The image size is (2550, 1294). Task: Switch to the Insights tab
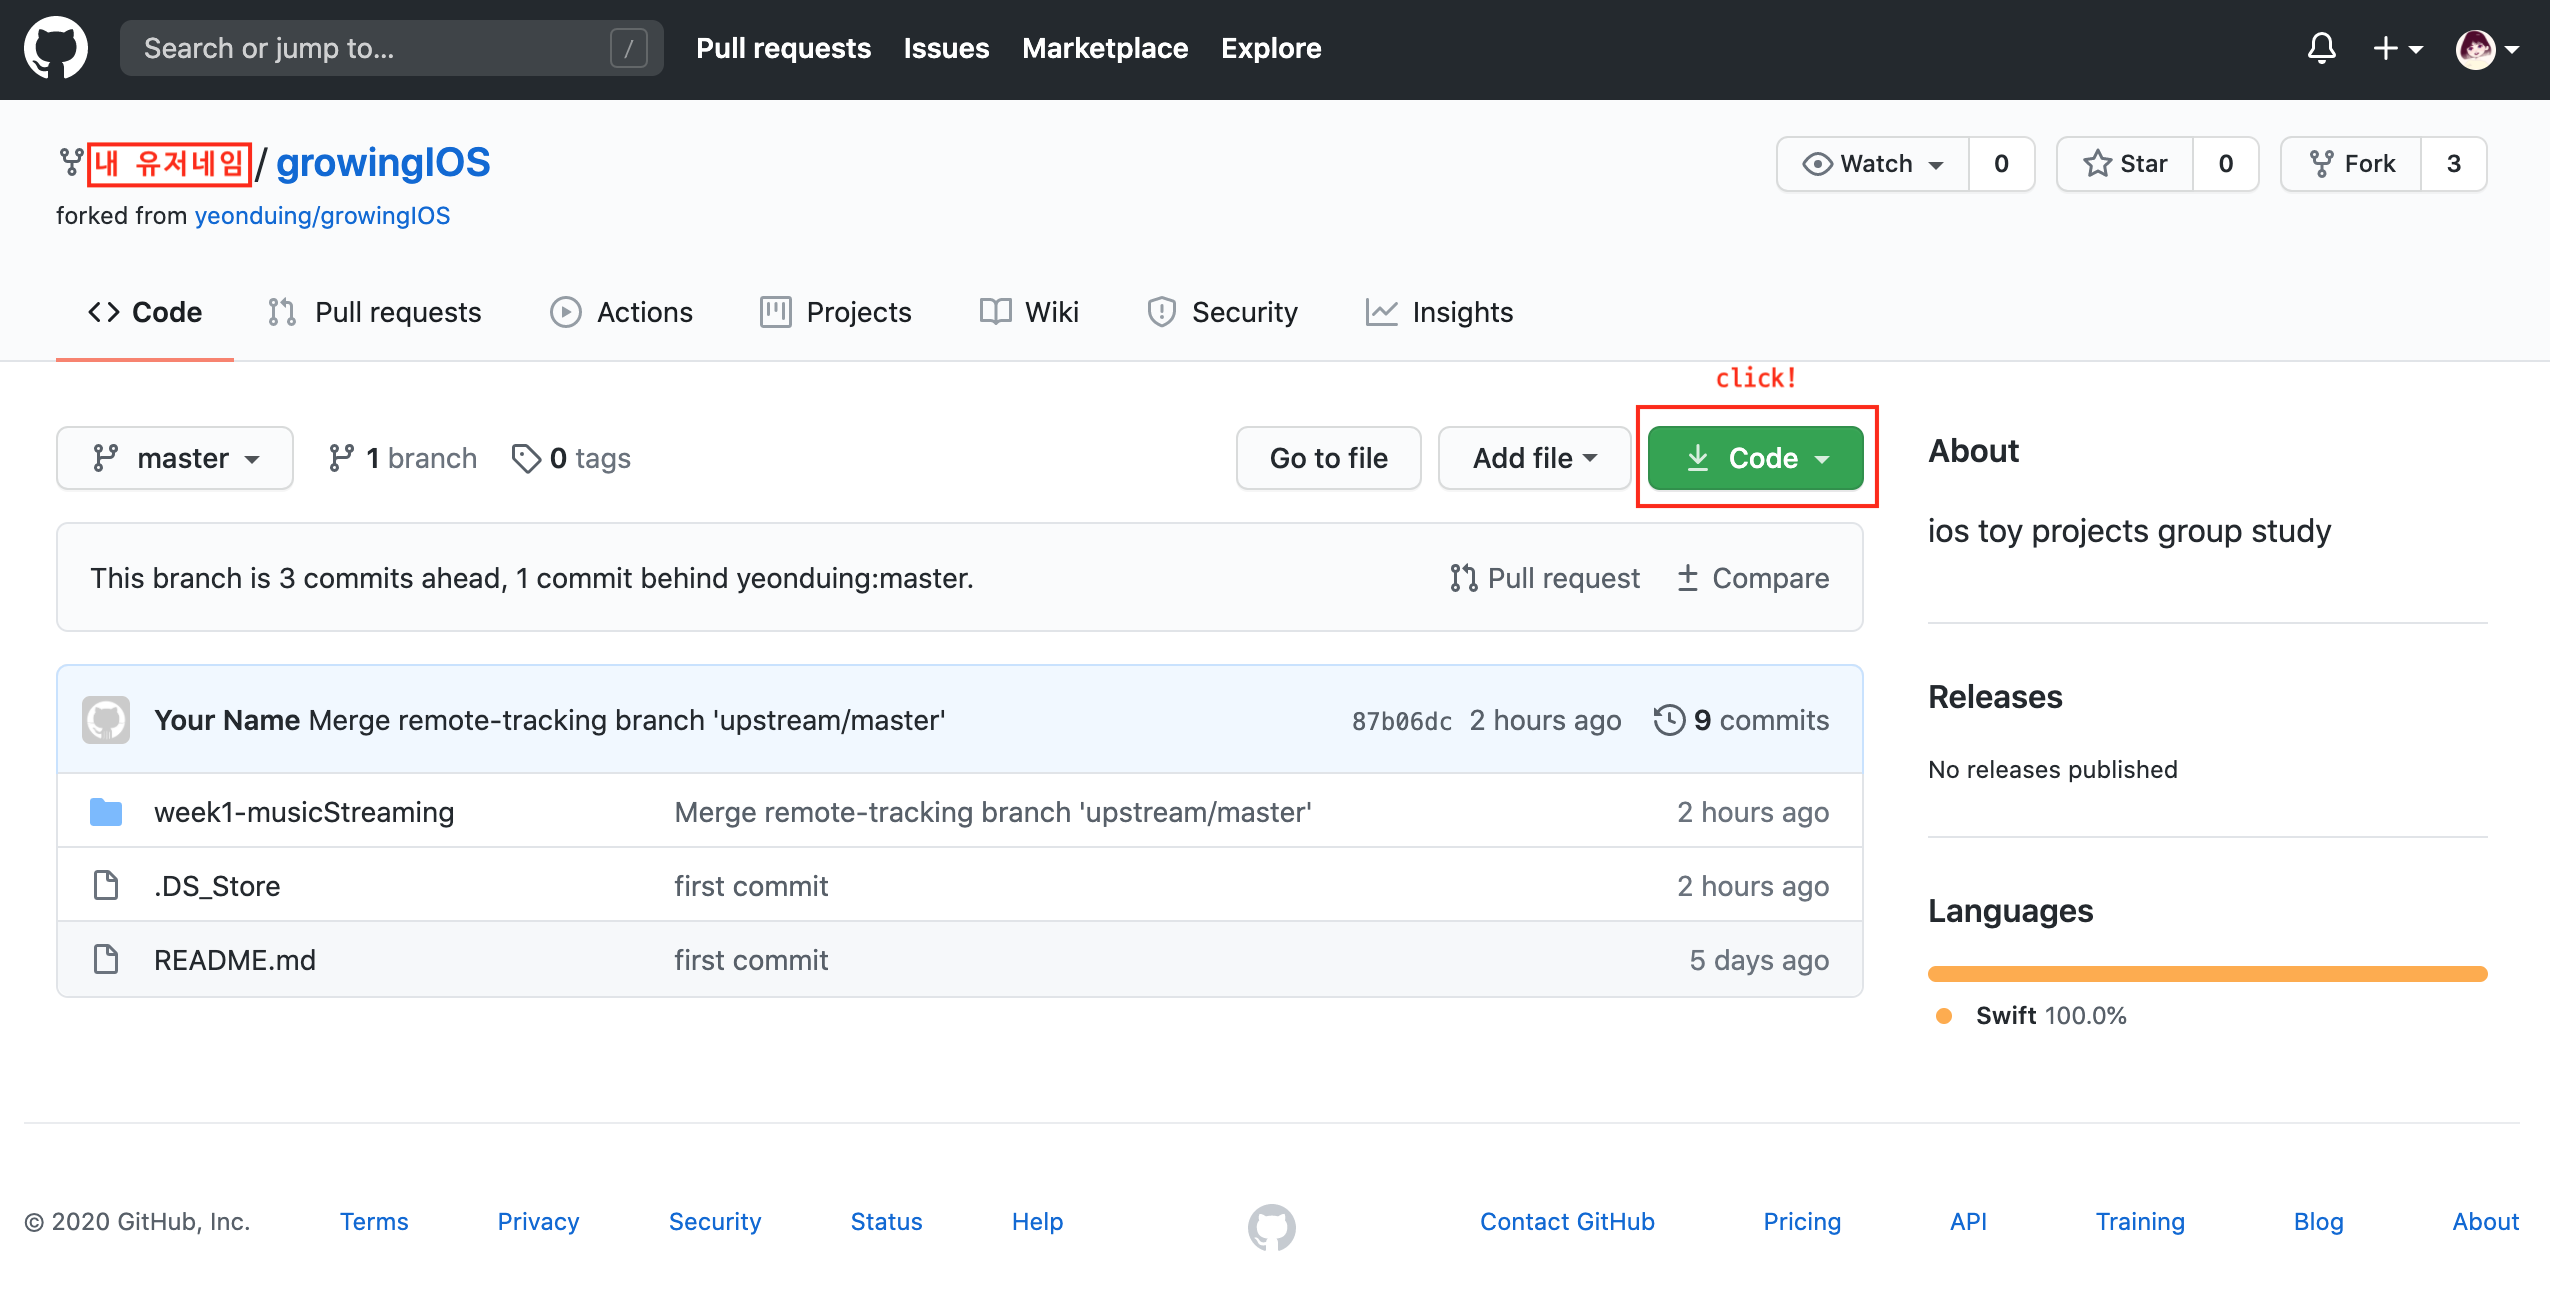point(1439,313)
